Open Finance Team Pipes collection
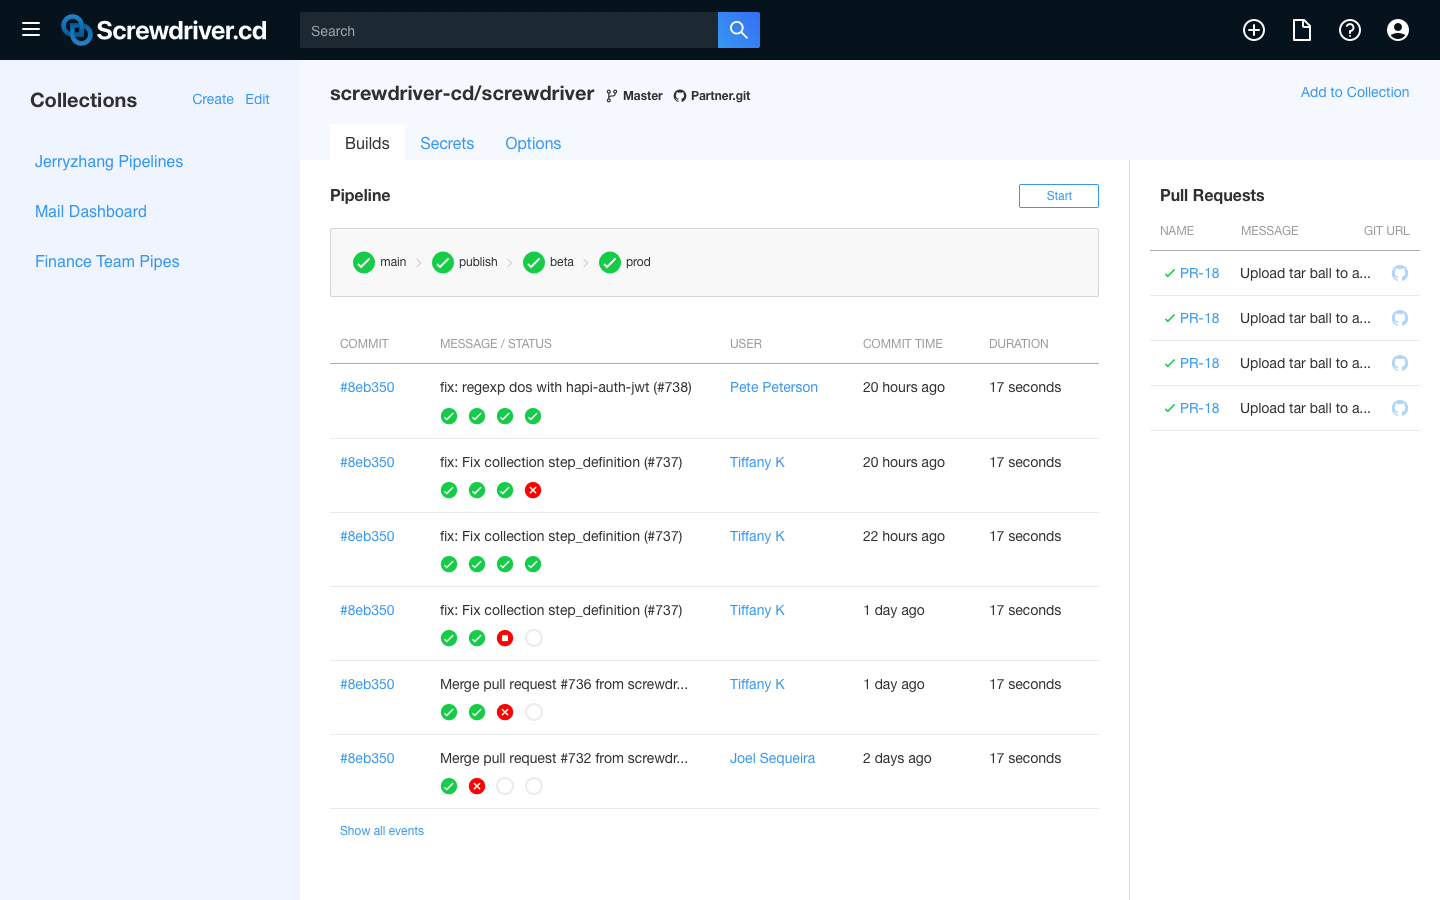 [x=107, y=261]
